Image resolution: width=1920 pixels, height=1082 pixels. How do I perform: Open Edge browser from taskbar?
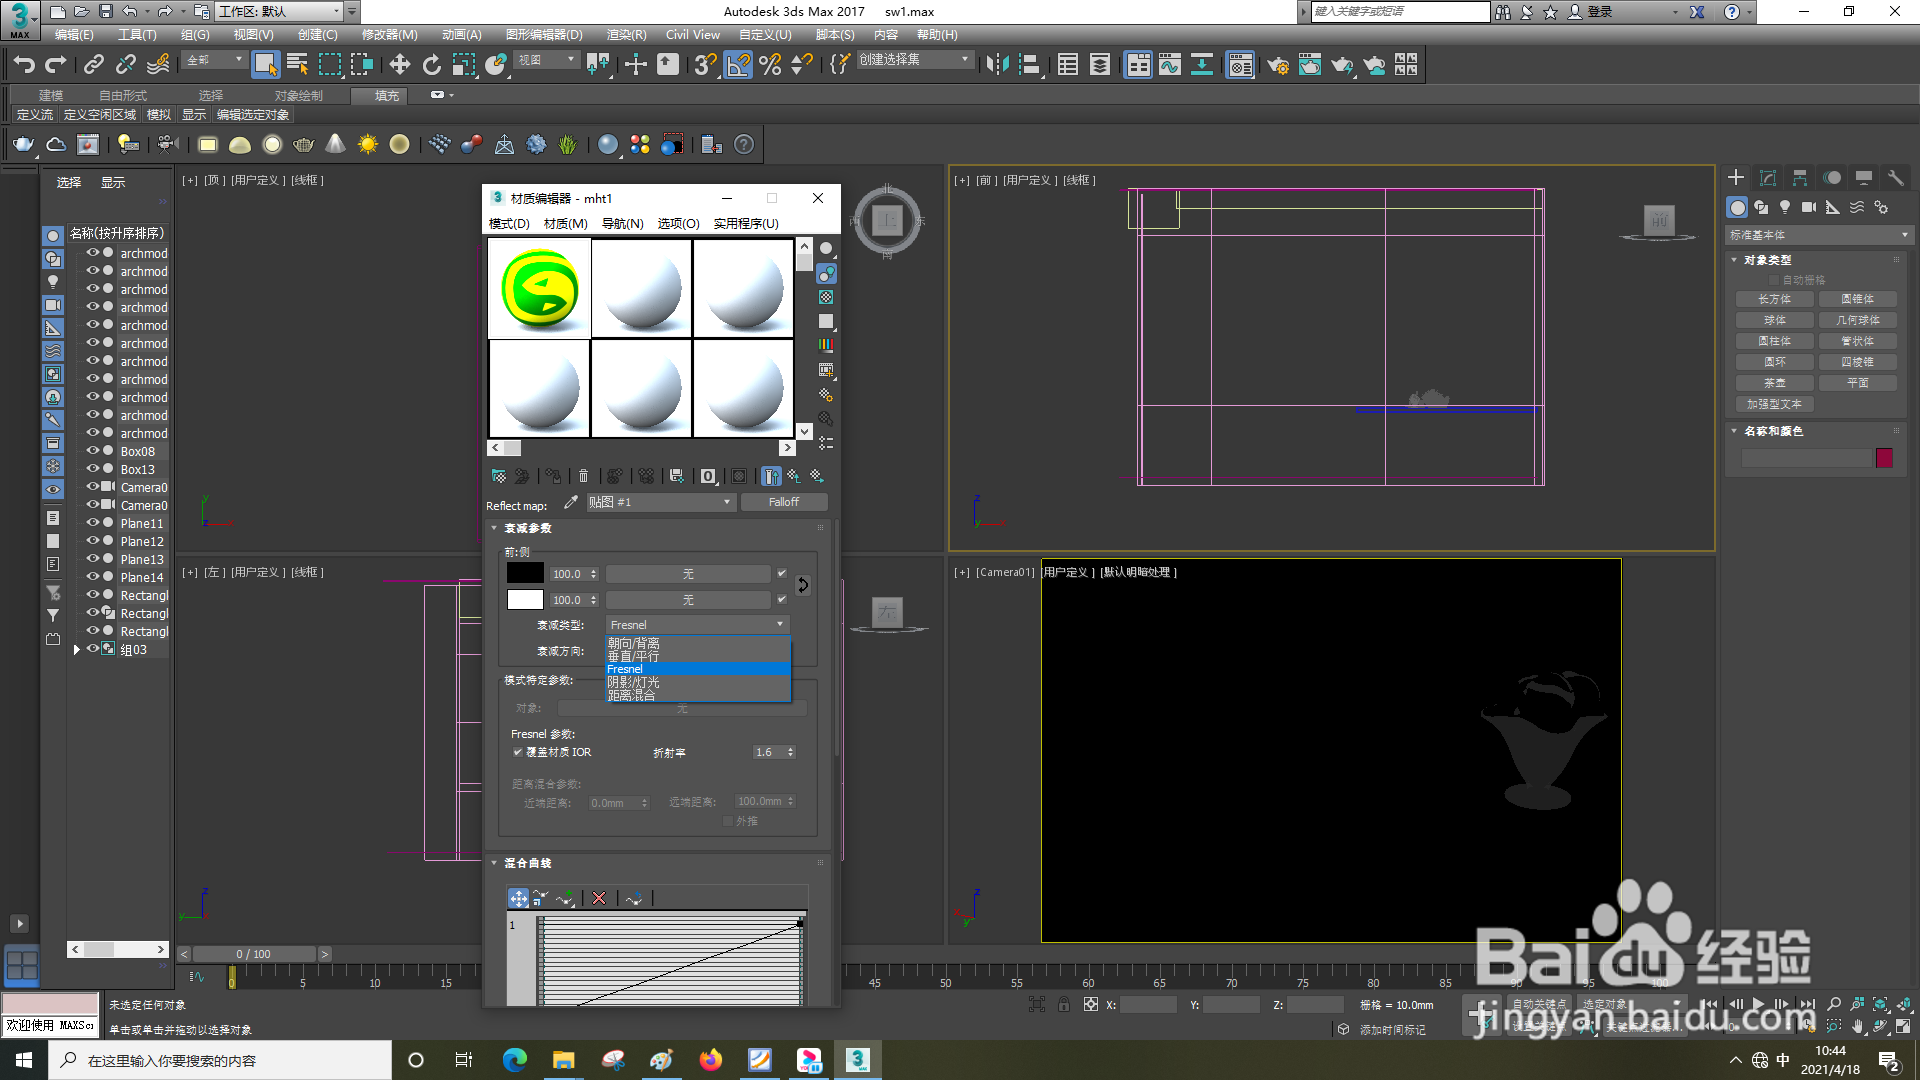(514, 1061)
